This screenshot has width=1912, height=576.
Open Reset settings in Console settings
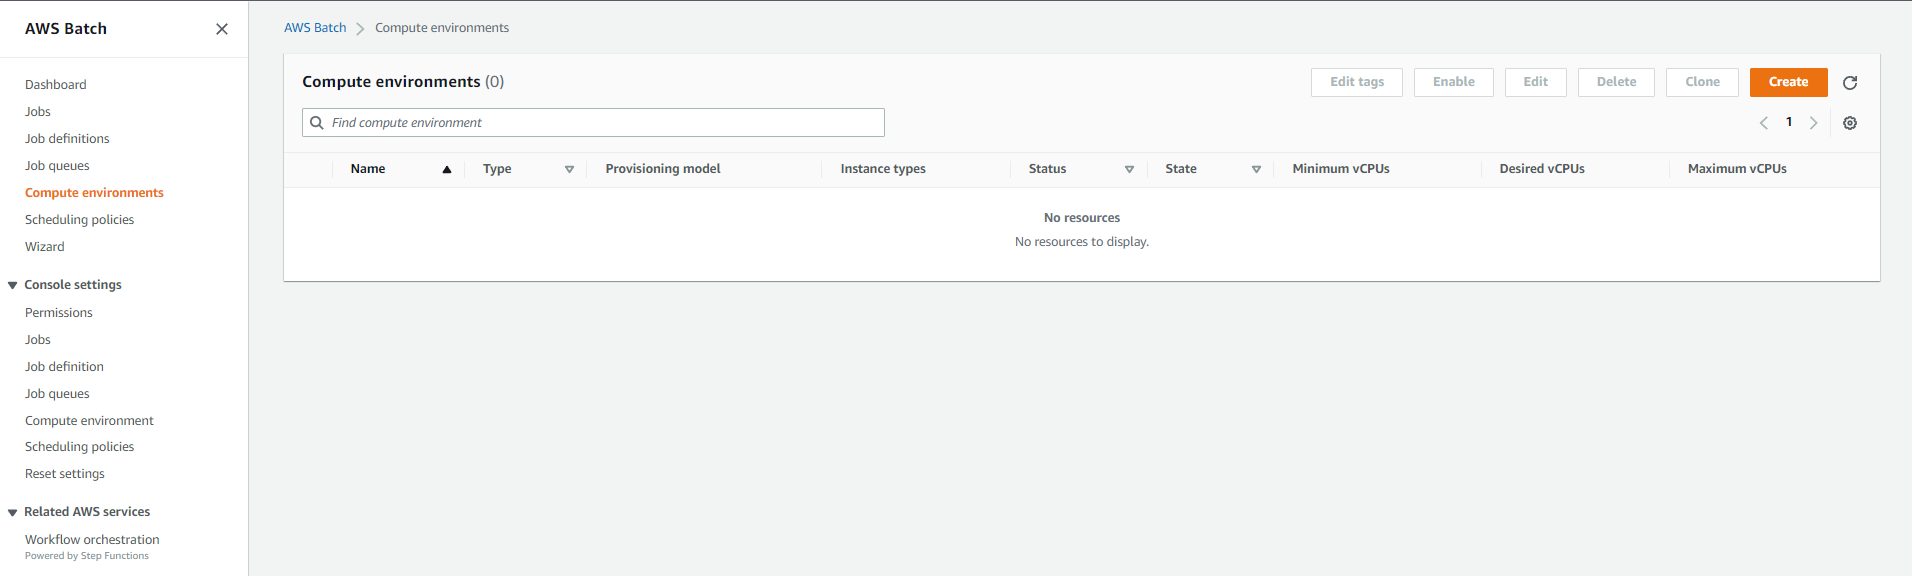pos(64,474)
